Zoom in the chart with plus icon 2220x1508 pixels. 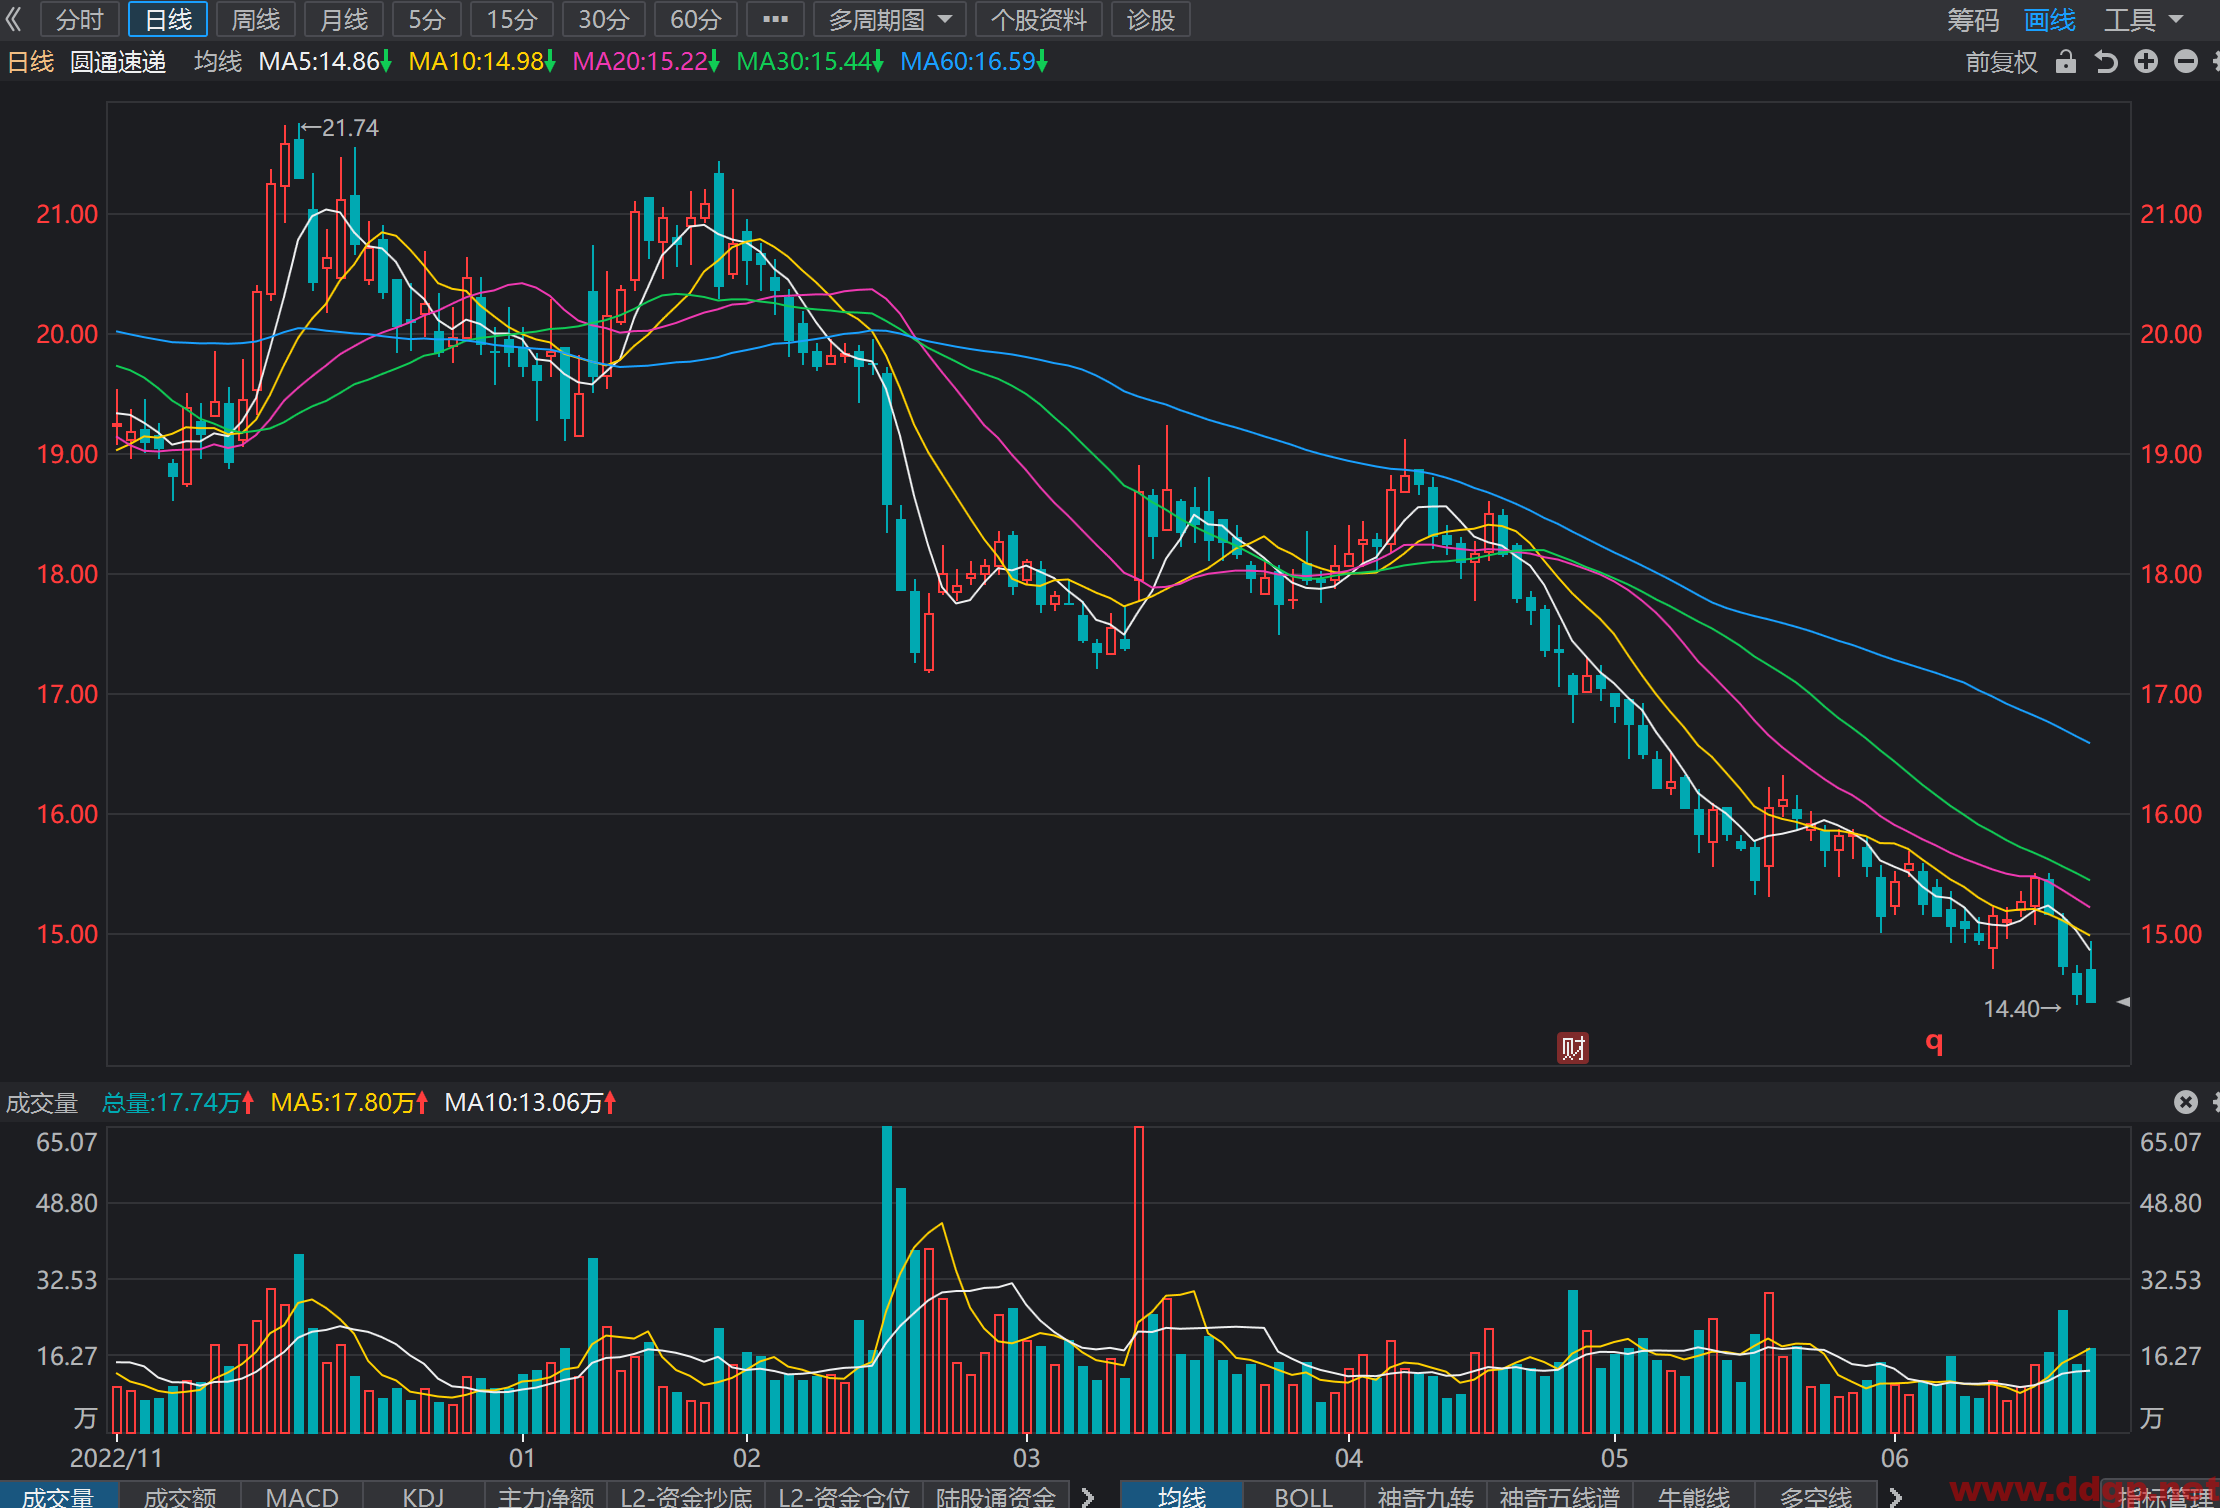(x=2146, y=62)
